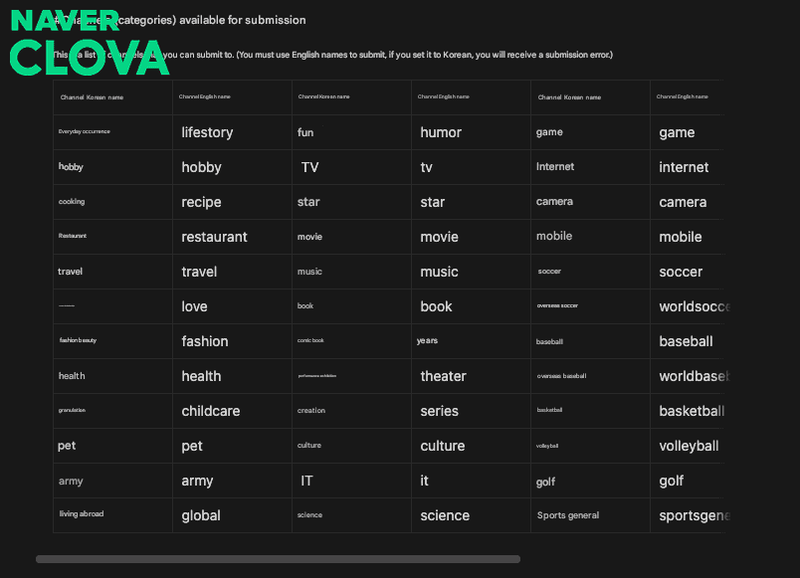Click the last 'Channel English name' column header
Image resolution: width=800 pixels, height=578 pixels.
coord(688,97)
